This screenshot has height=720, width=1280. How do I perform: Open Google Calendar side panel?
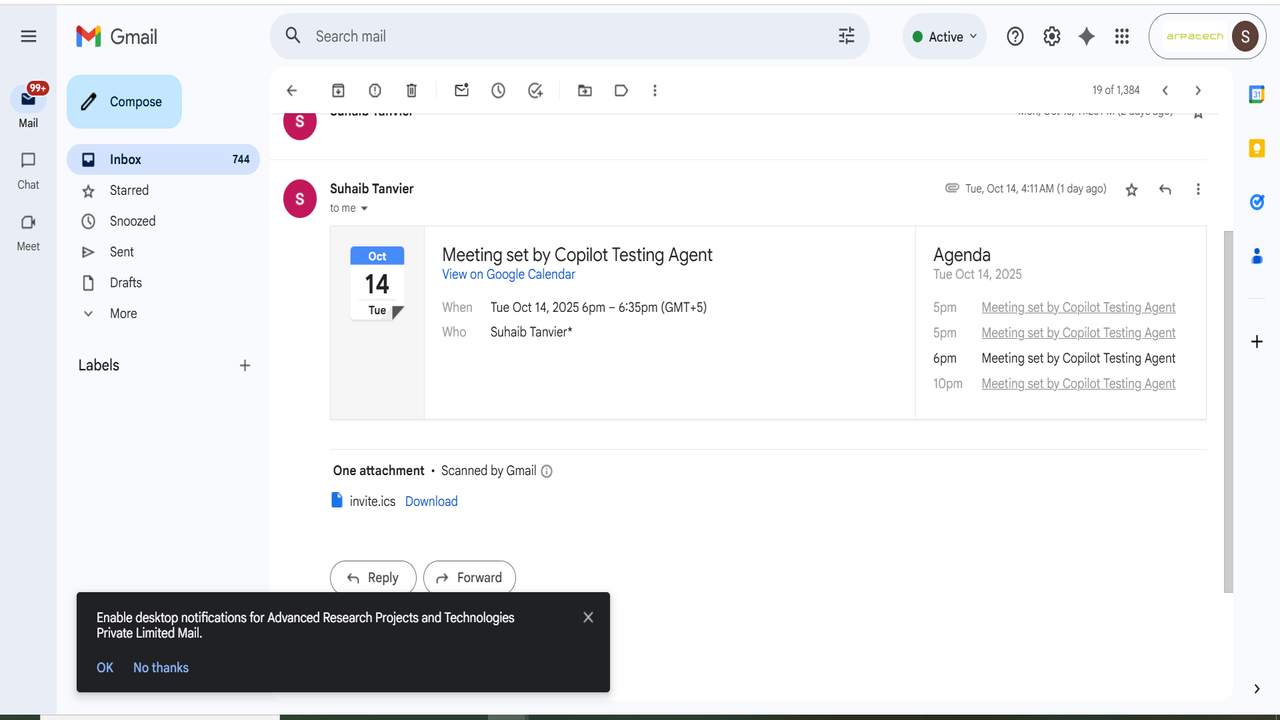point(1257,95)
